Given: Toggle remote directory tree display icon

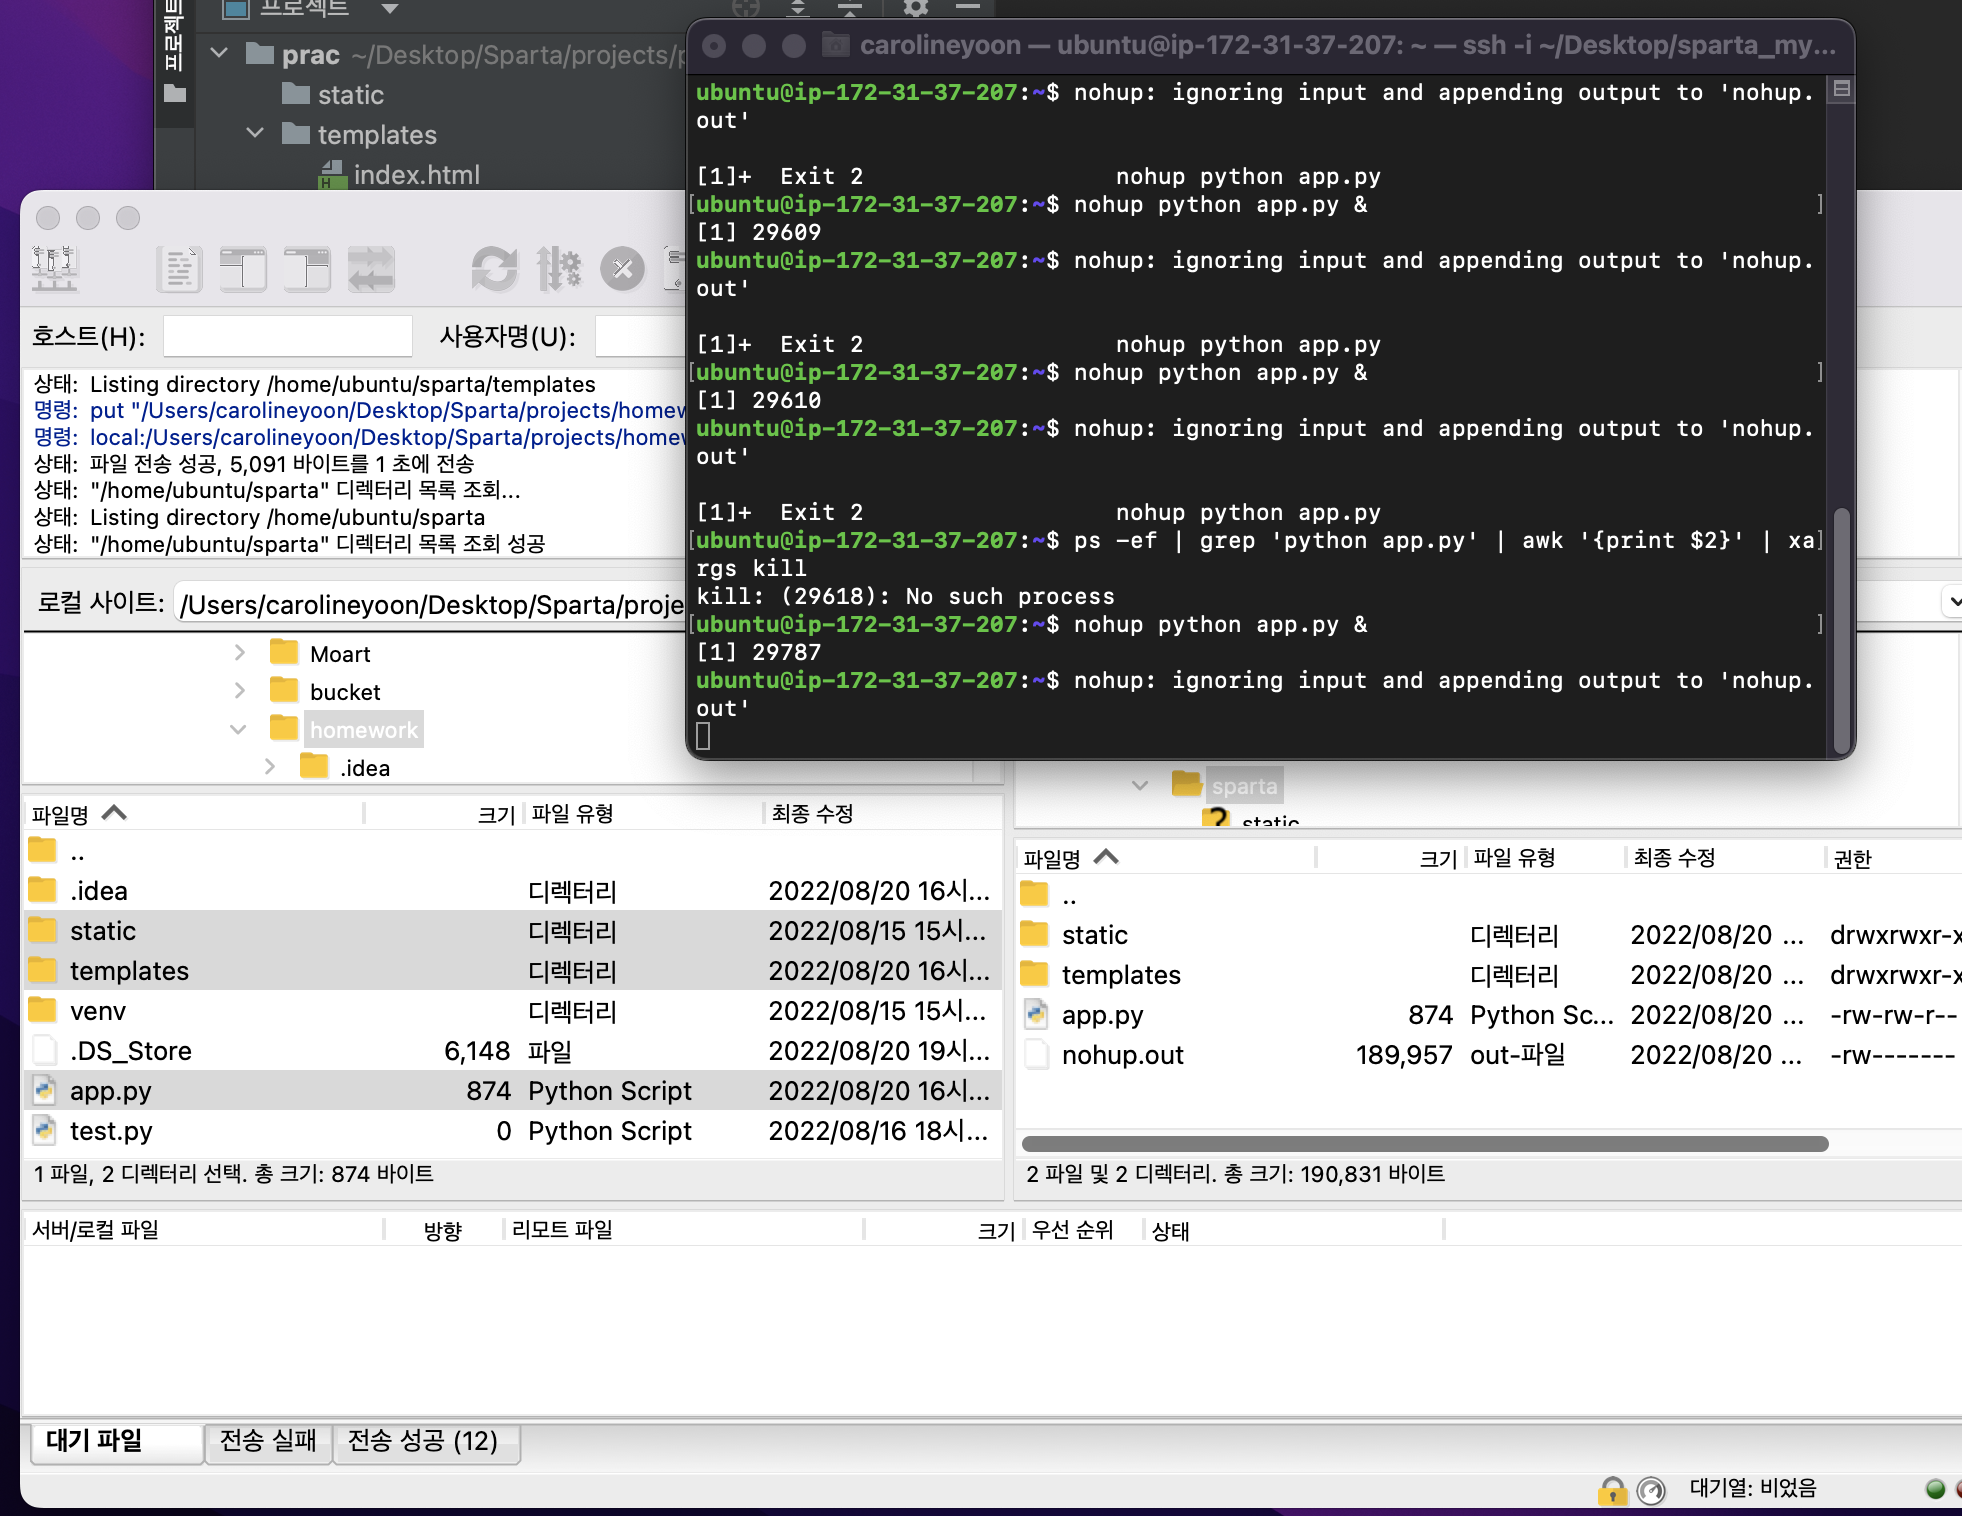Looking at the screenshot, I should 307,269.
